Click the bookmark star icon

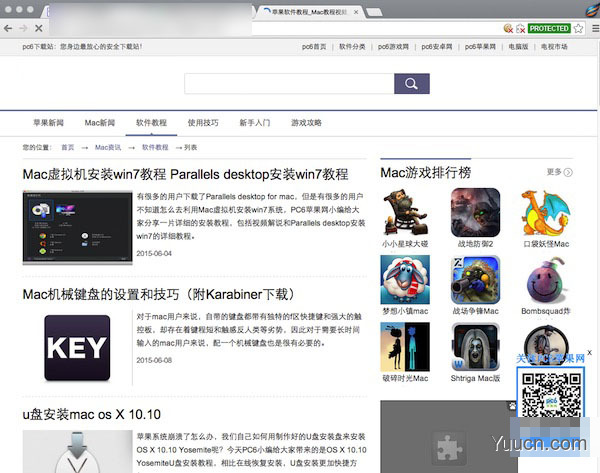coord(579,28)
